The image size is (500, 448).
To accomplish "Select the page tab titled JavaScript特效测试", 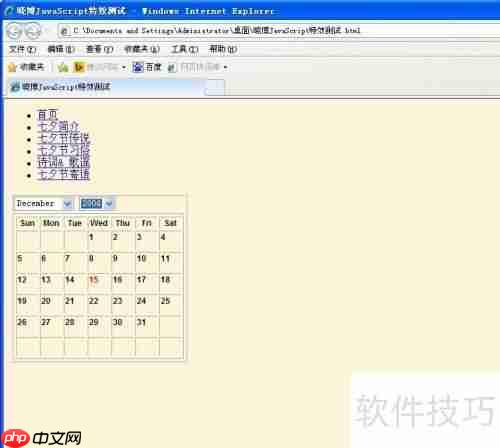I will click(x=105, y=87).
